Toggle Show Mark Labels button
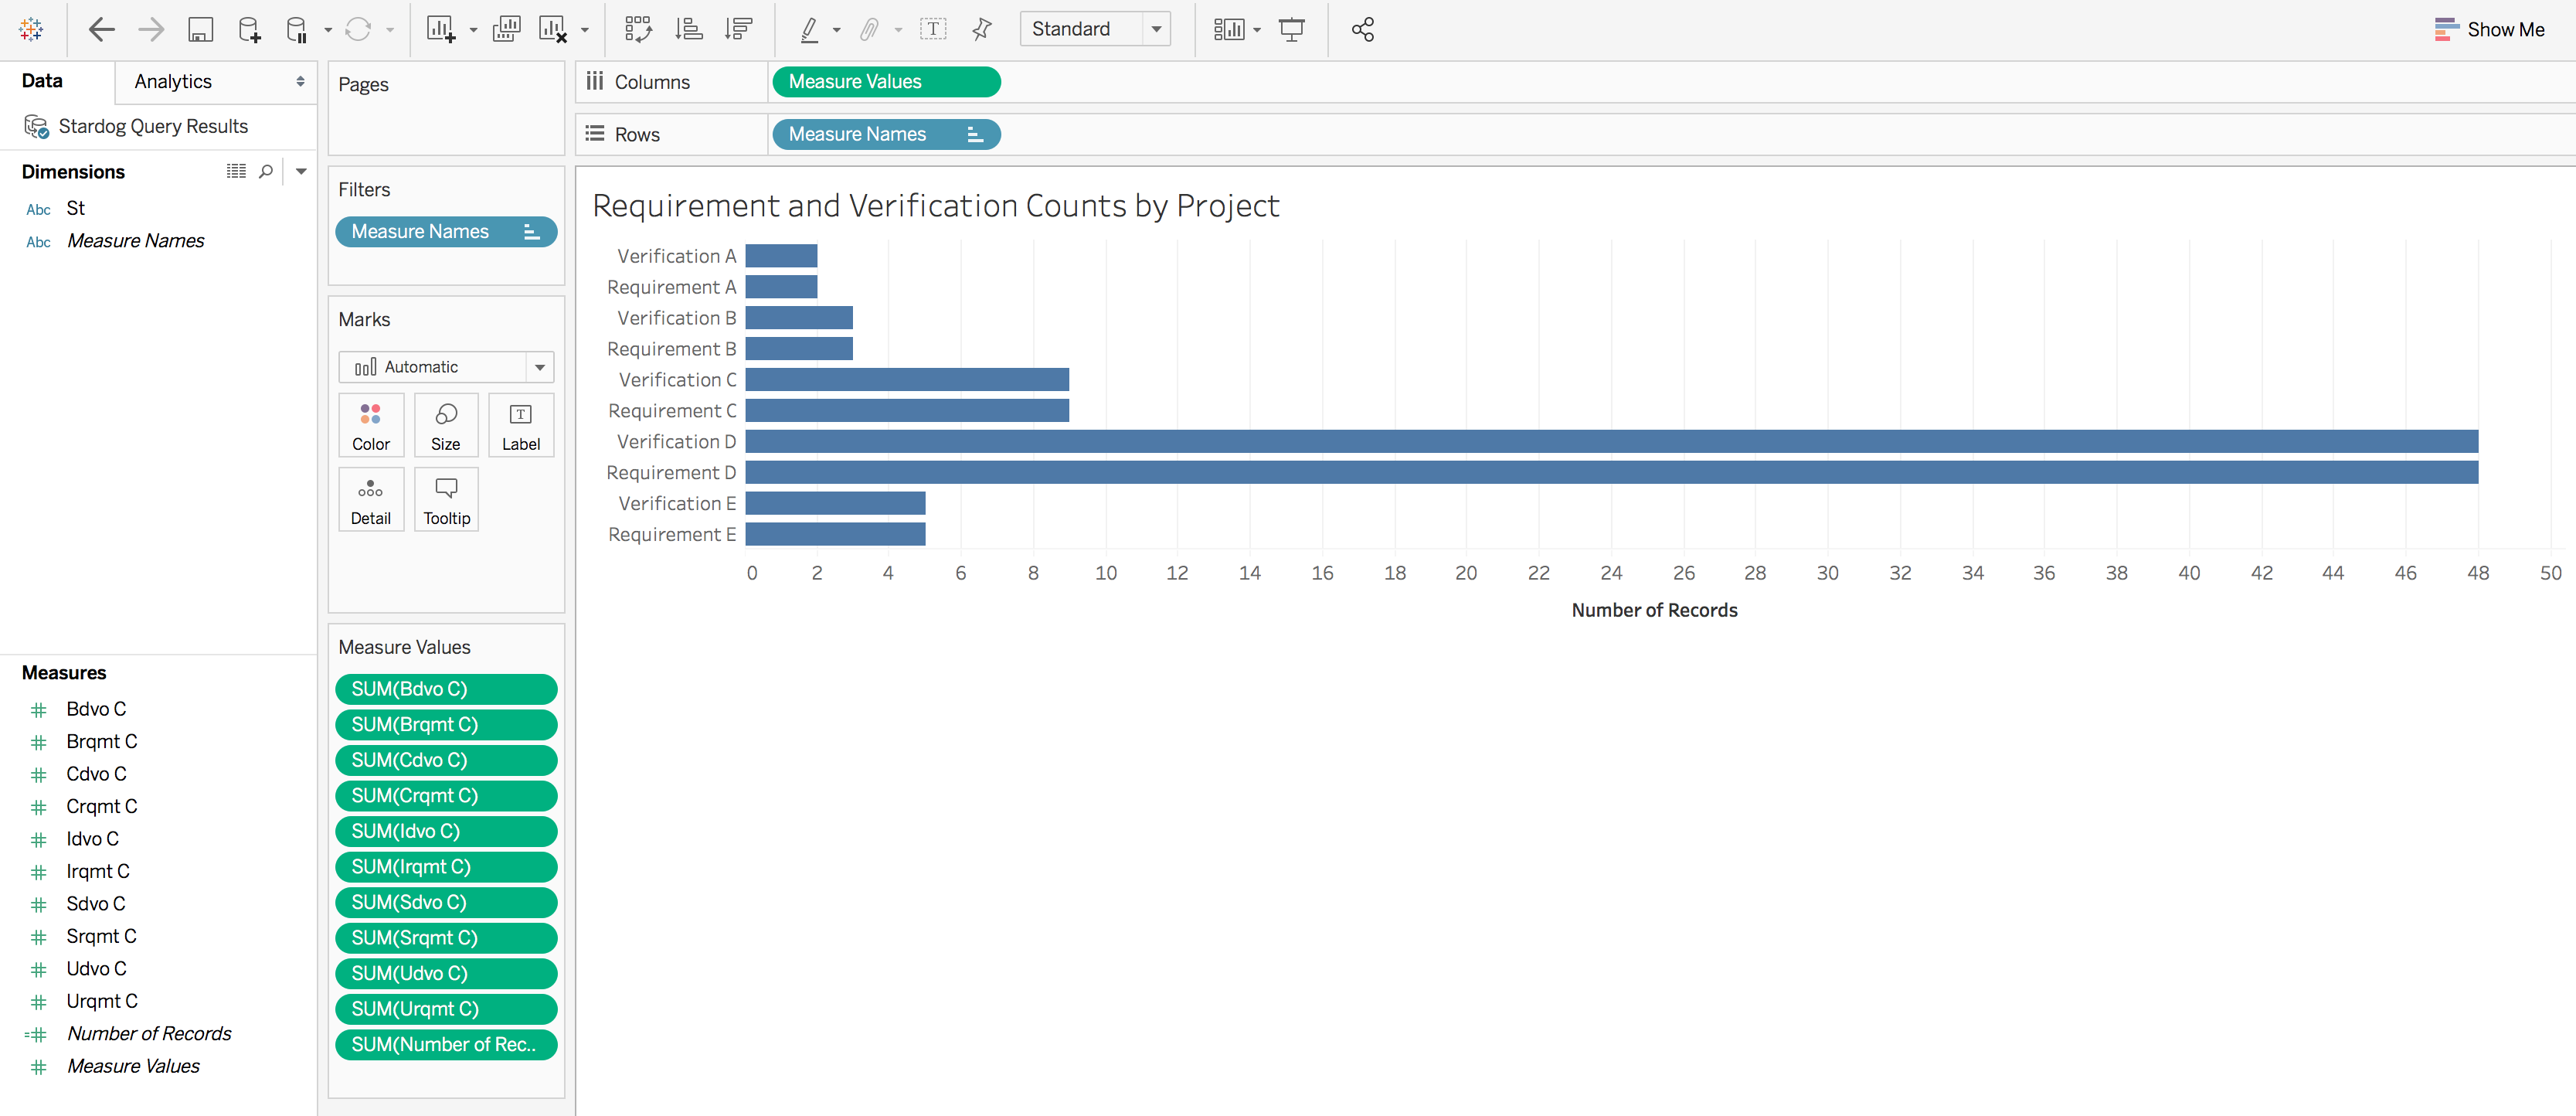Screen dimensions: 2576x1116 (x=932, y=29)
